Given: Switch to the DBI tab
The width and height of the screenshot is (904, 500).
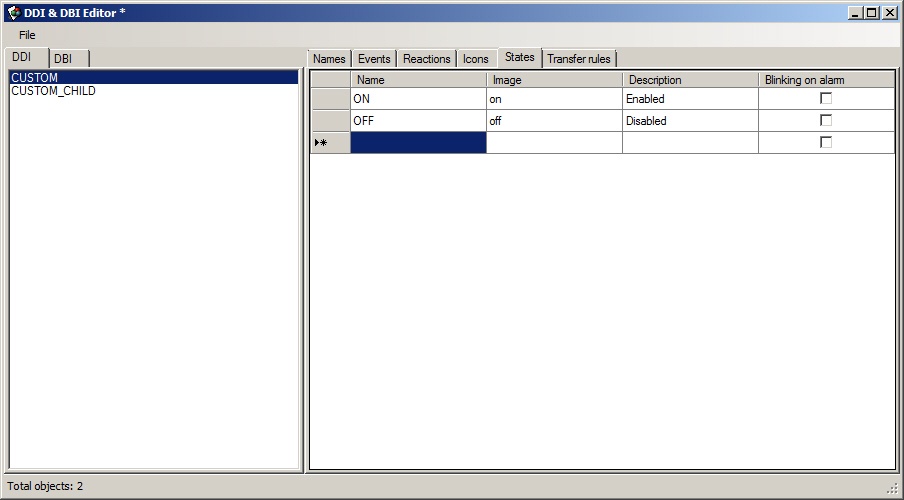Looking at the screenshot, I should pyautogui.click(x=69, y=59).
